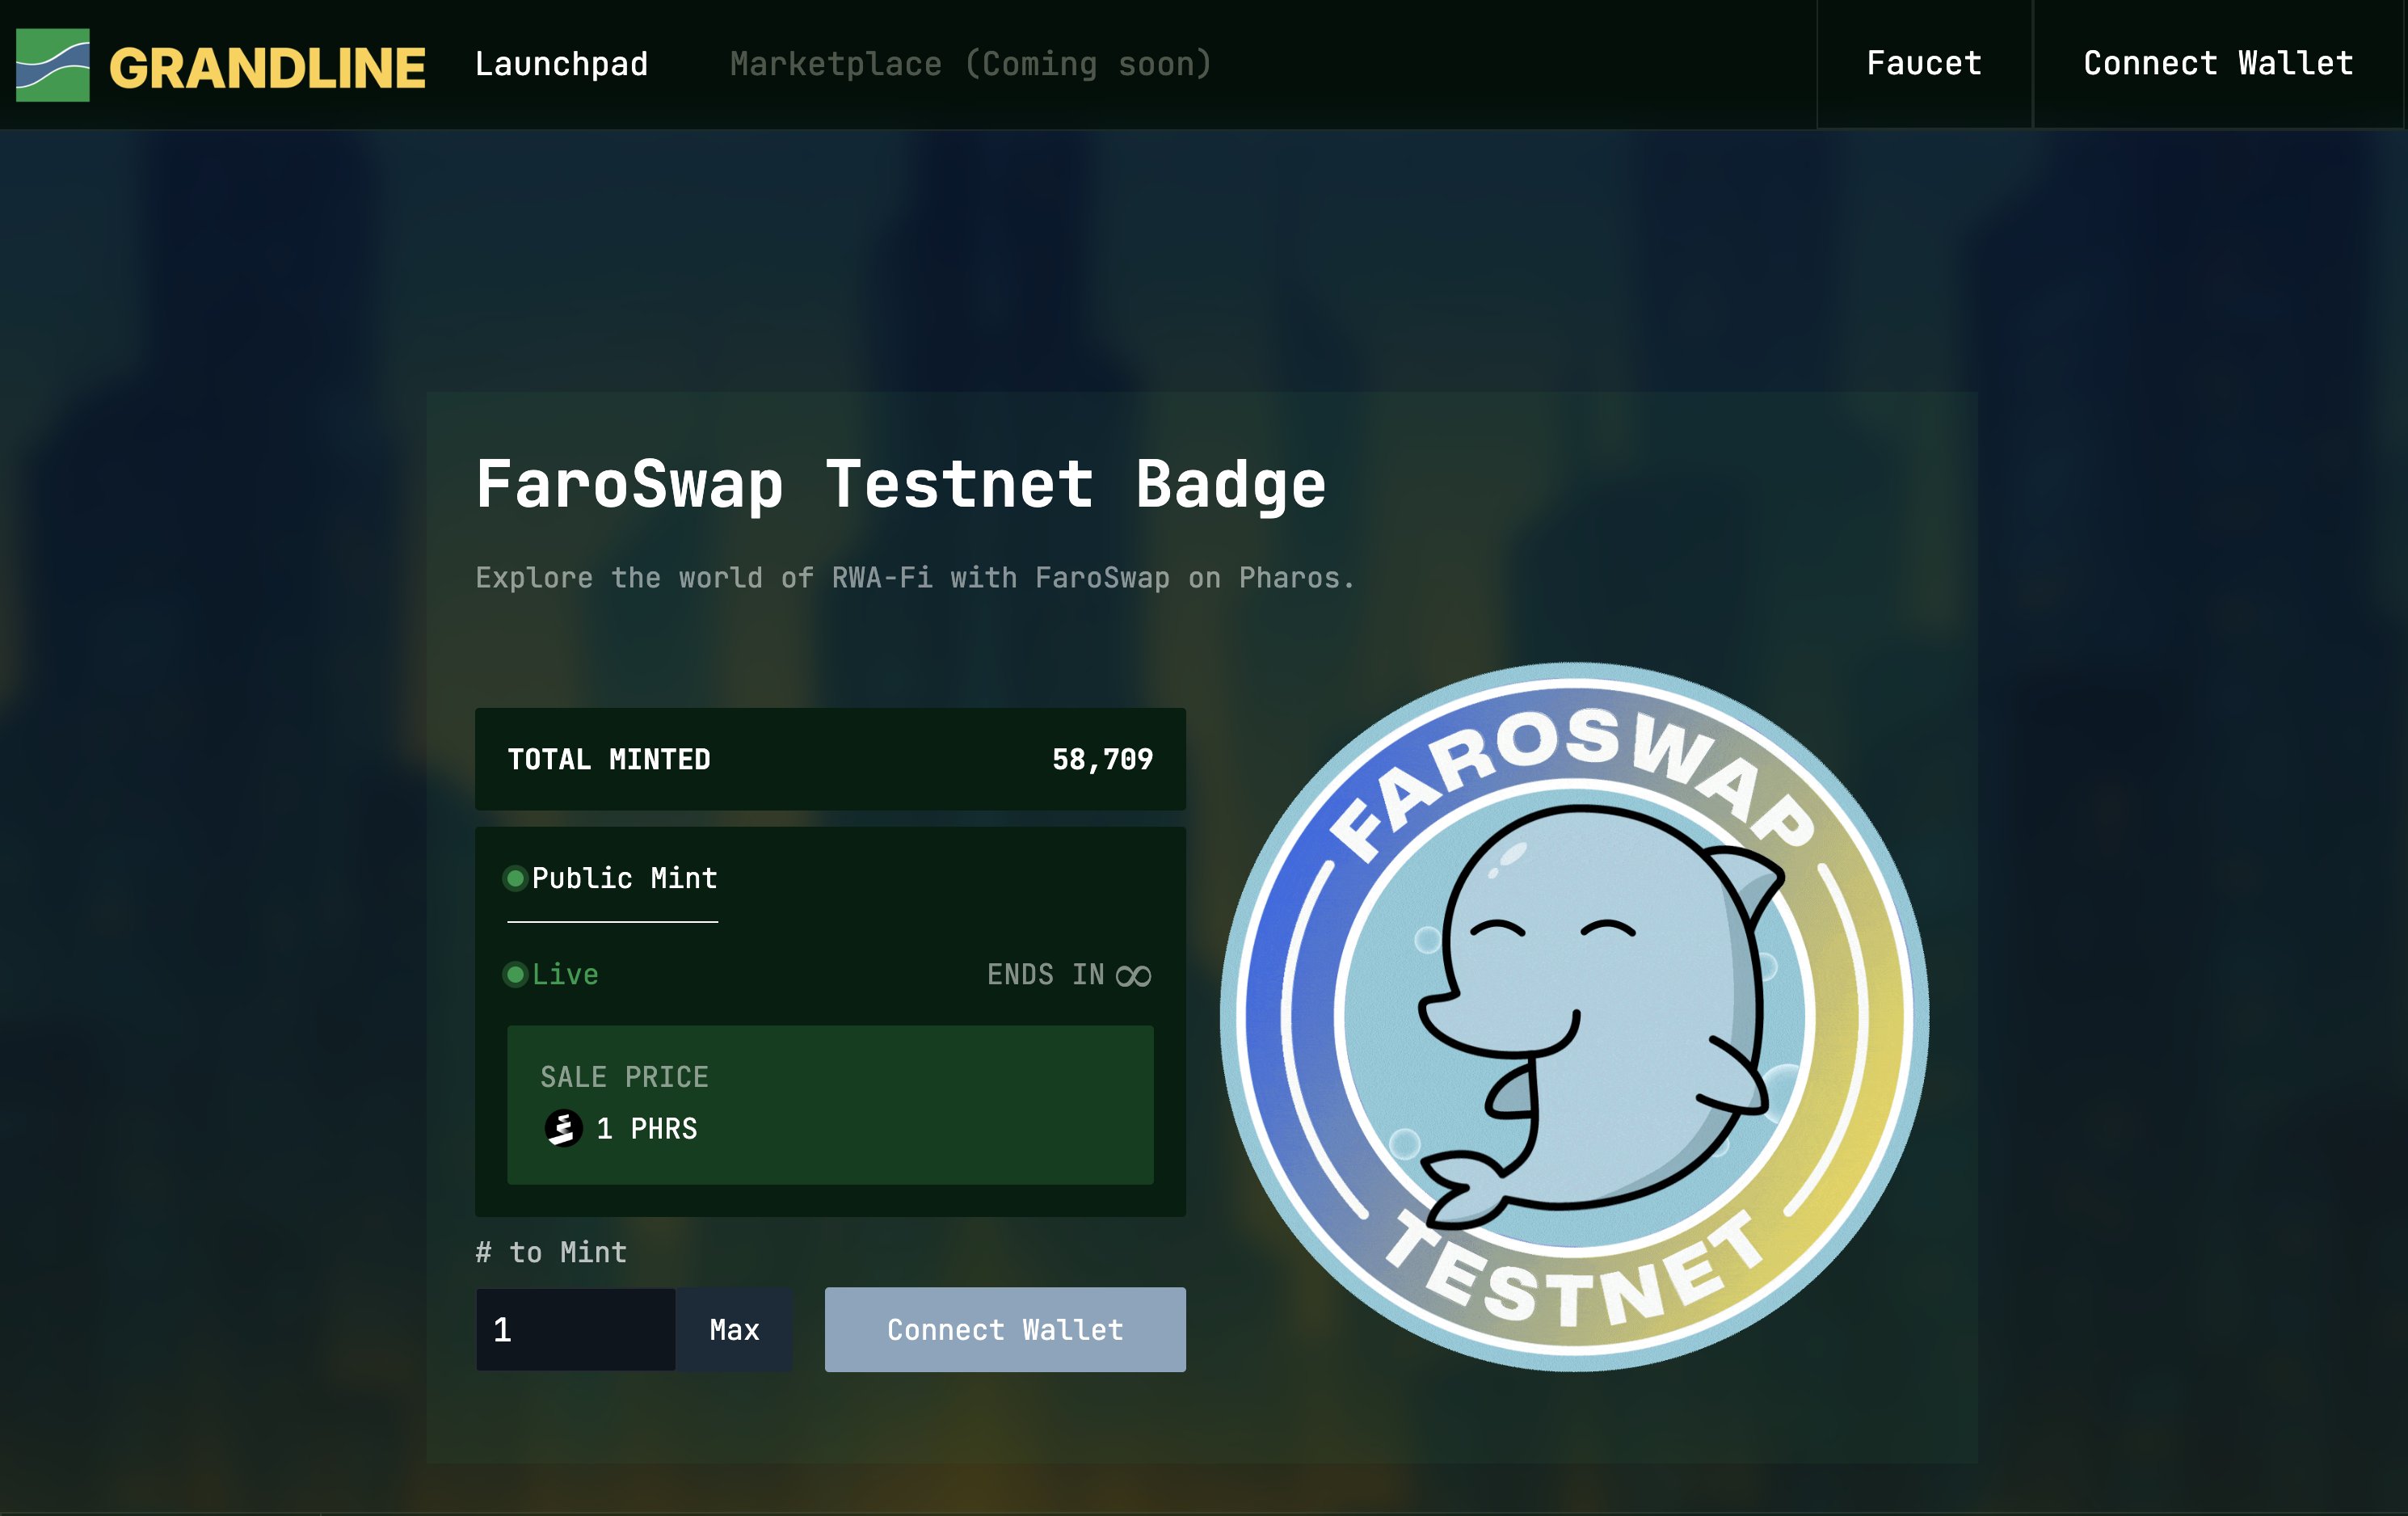Open the Launchpad nav item
This screenshot has height=1516, width=2408.
tap(561, 64)
